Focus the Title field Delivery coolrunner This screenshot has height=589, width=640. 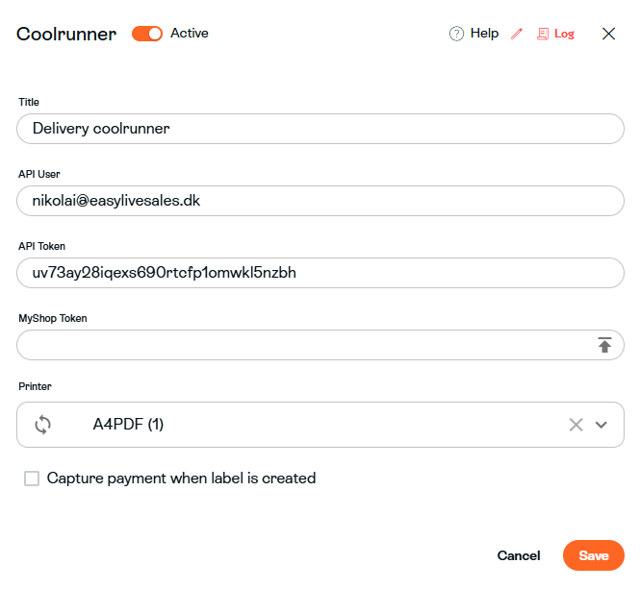coord(320,129)
